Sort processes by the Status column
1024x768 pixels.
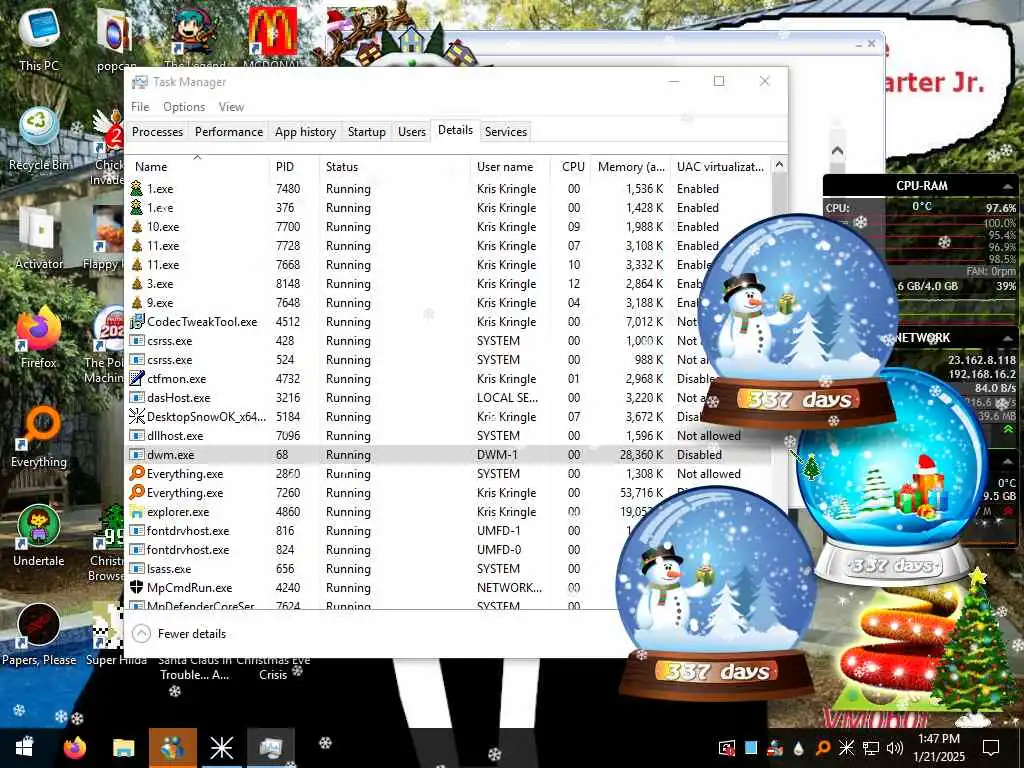coord(394,167)
